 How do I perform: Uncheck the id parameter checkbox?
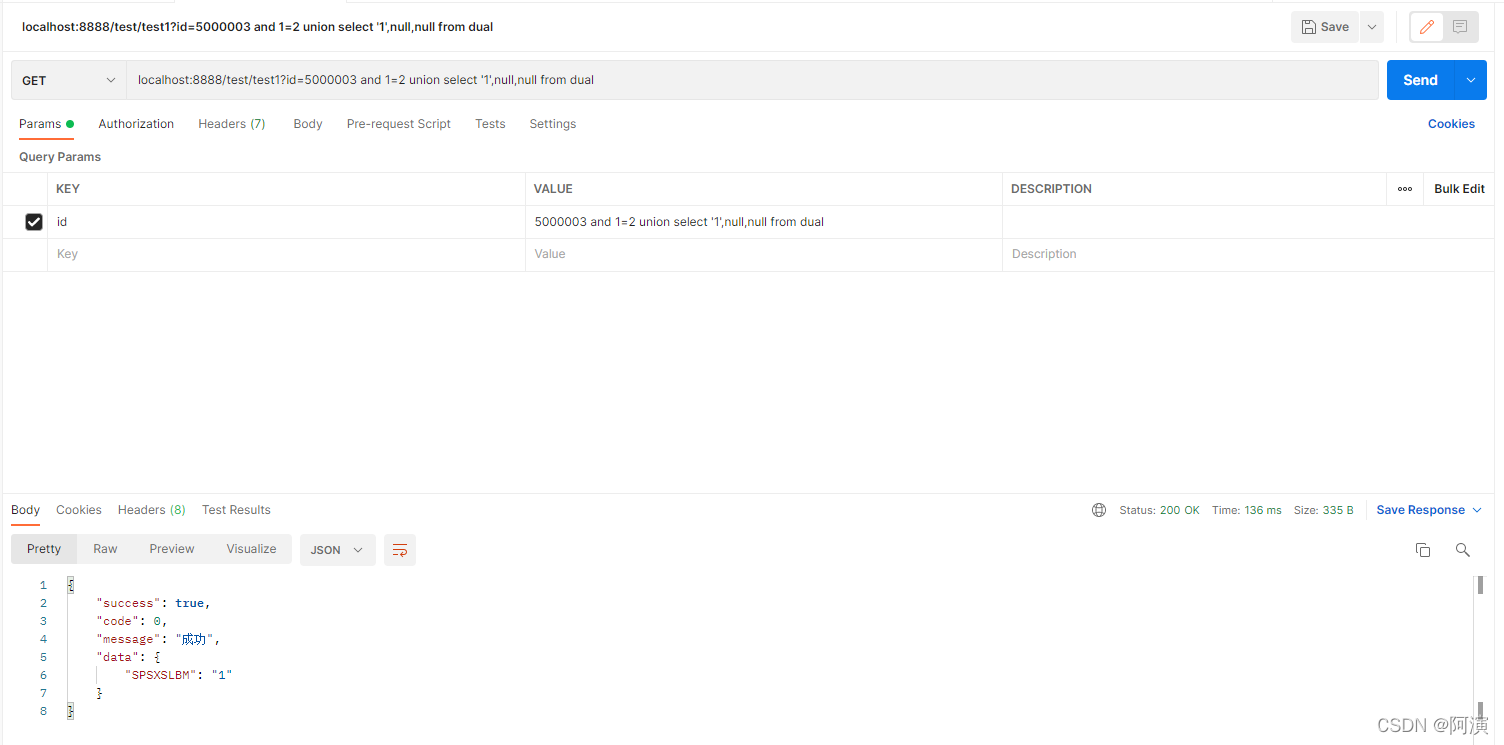tap(34, 222)
